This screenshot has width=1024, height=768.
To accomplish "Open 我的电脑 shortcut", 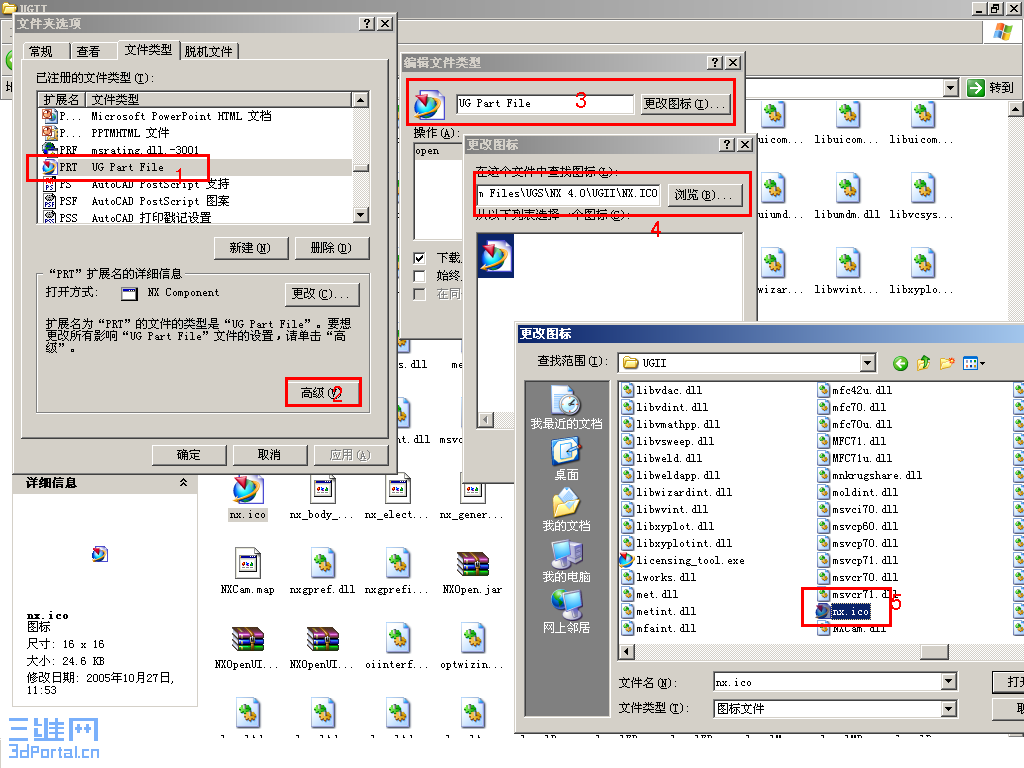I will pyautogui.click(x=566, y=562).
